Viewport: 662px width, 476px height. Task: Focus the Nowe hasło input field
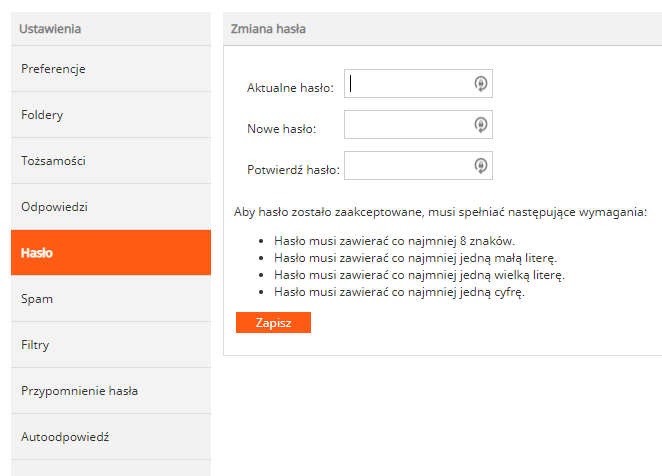click(x=418, y=125)
